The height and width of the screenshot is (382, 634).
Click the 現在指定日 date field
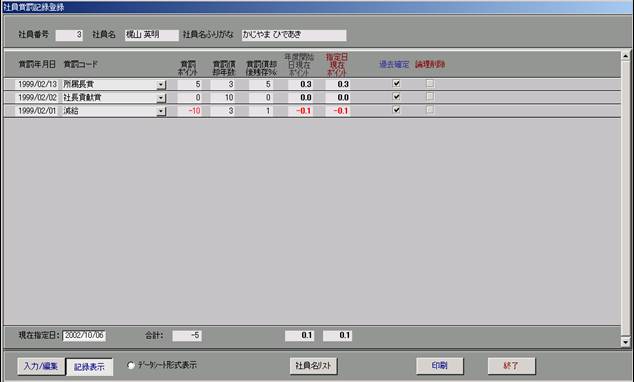coord(84,336)
